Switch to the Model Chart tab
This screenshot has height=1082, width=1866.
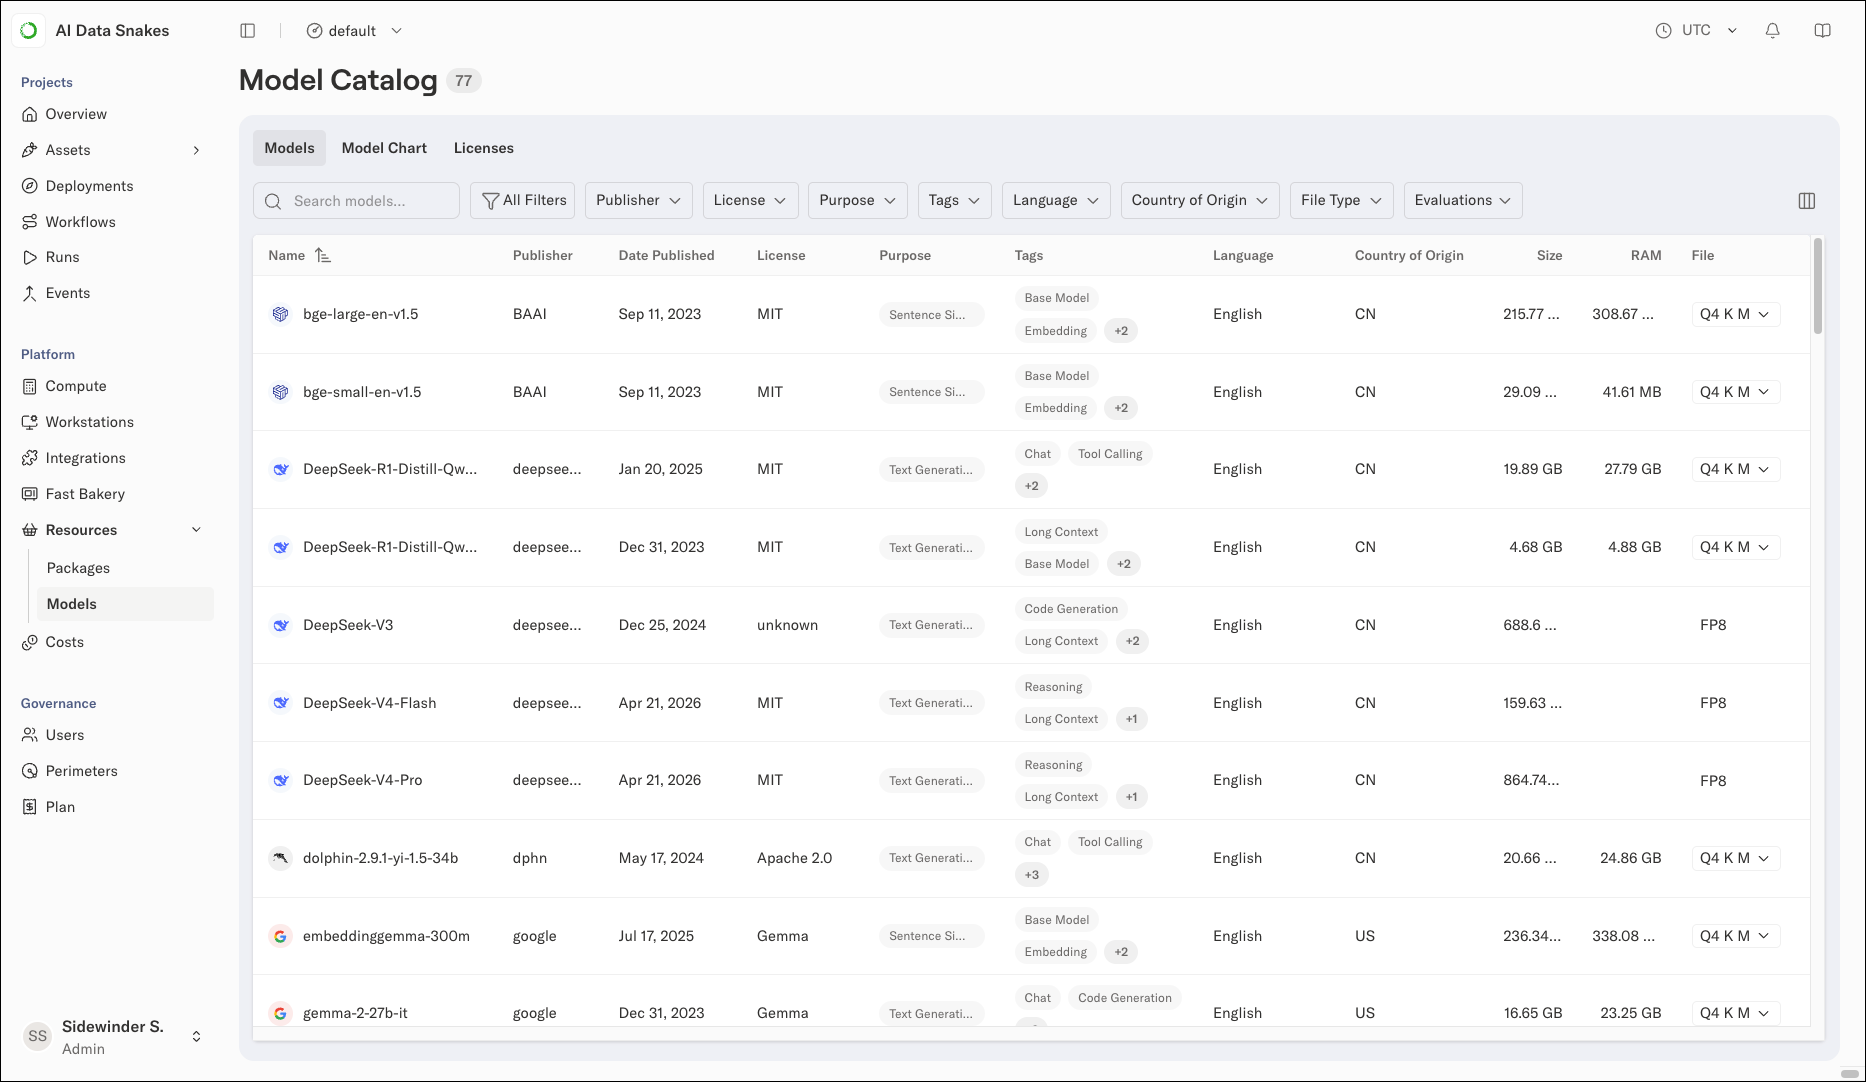pyautogui.click(x=384, y=148)
